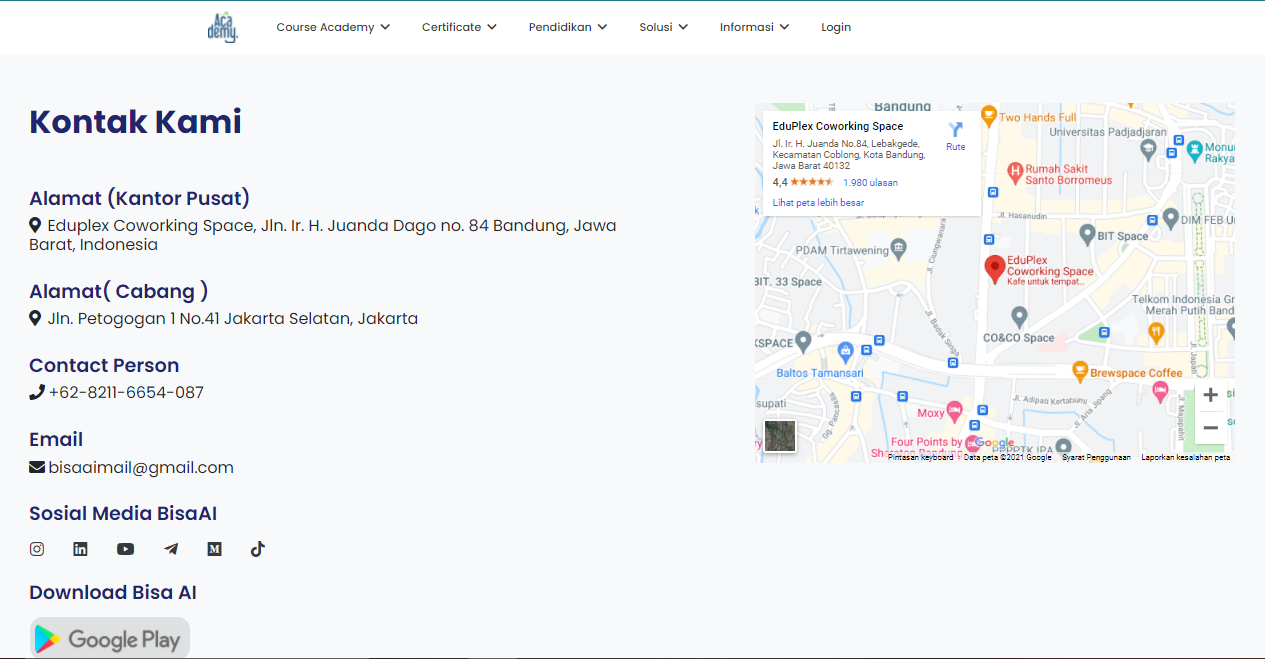The width and height of the screenshot is (1265, 659).
Task: Click 'Lihat peta lebih besar' link
Action: click(818, 203)
